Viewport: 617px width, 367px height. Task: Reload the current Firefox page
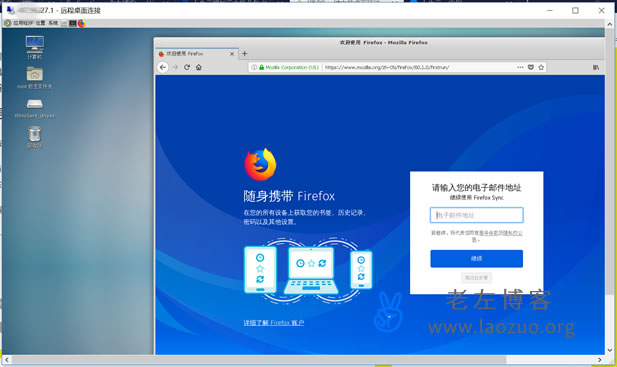click(x=187, y=67)
